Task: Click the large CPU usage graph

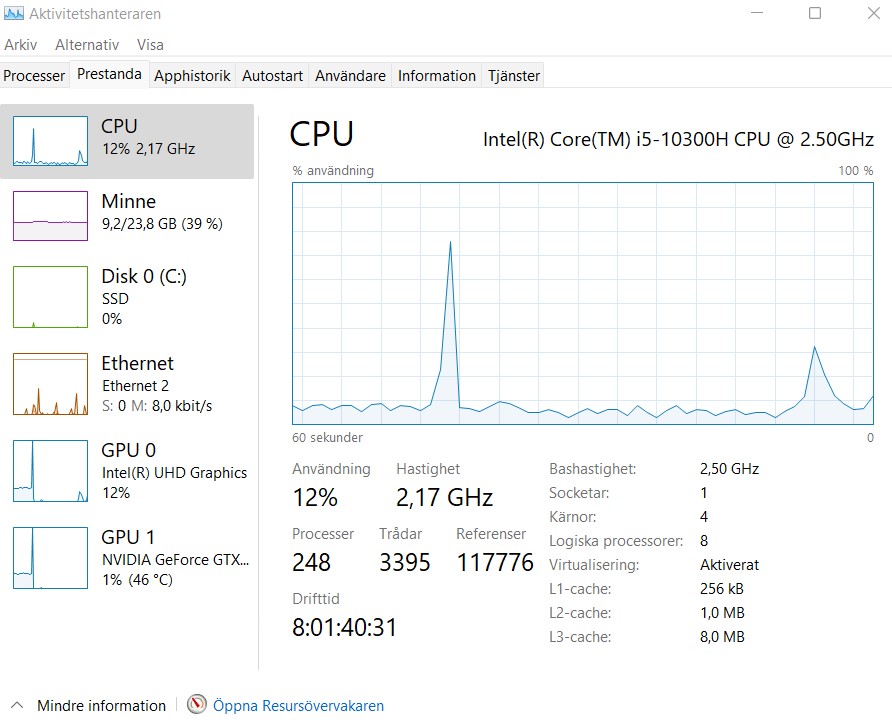Action: tap(583, 303)
